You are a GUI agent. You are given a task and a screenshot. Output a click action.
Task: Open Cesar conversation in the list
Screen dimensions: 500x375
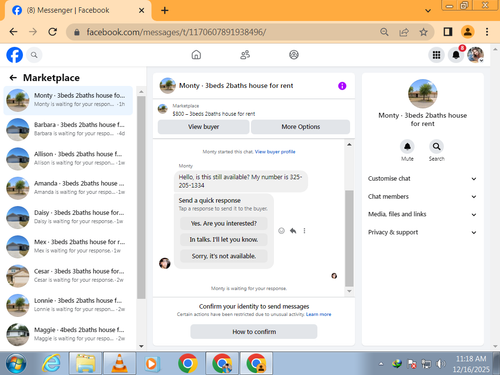point(68,276)
